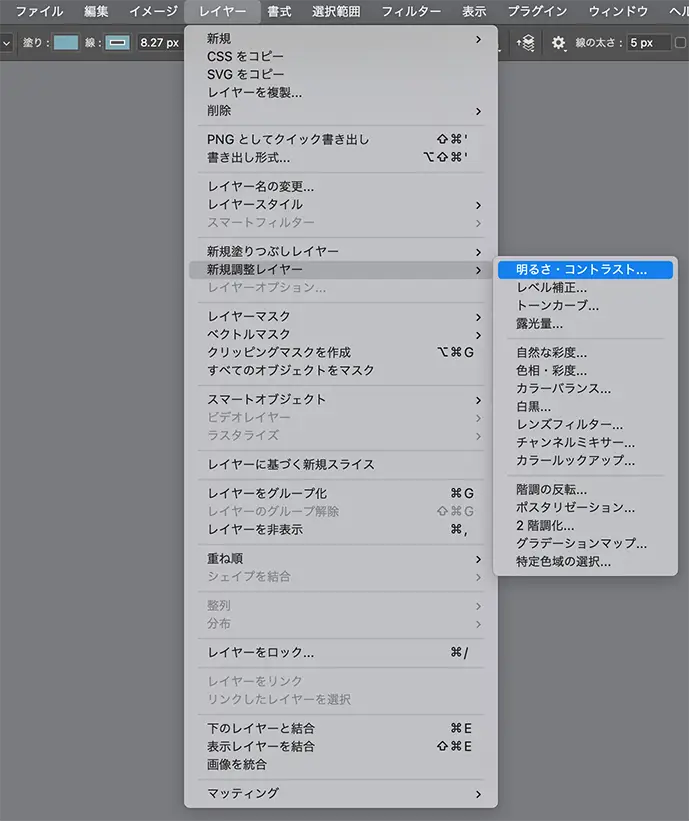Choose PNG としてクイック書き出し
This screenshot has width=689, height=821.
[x=341, y=139]
